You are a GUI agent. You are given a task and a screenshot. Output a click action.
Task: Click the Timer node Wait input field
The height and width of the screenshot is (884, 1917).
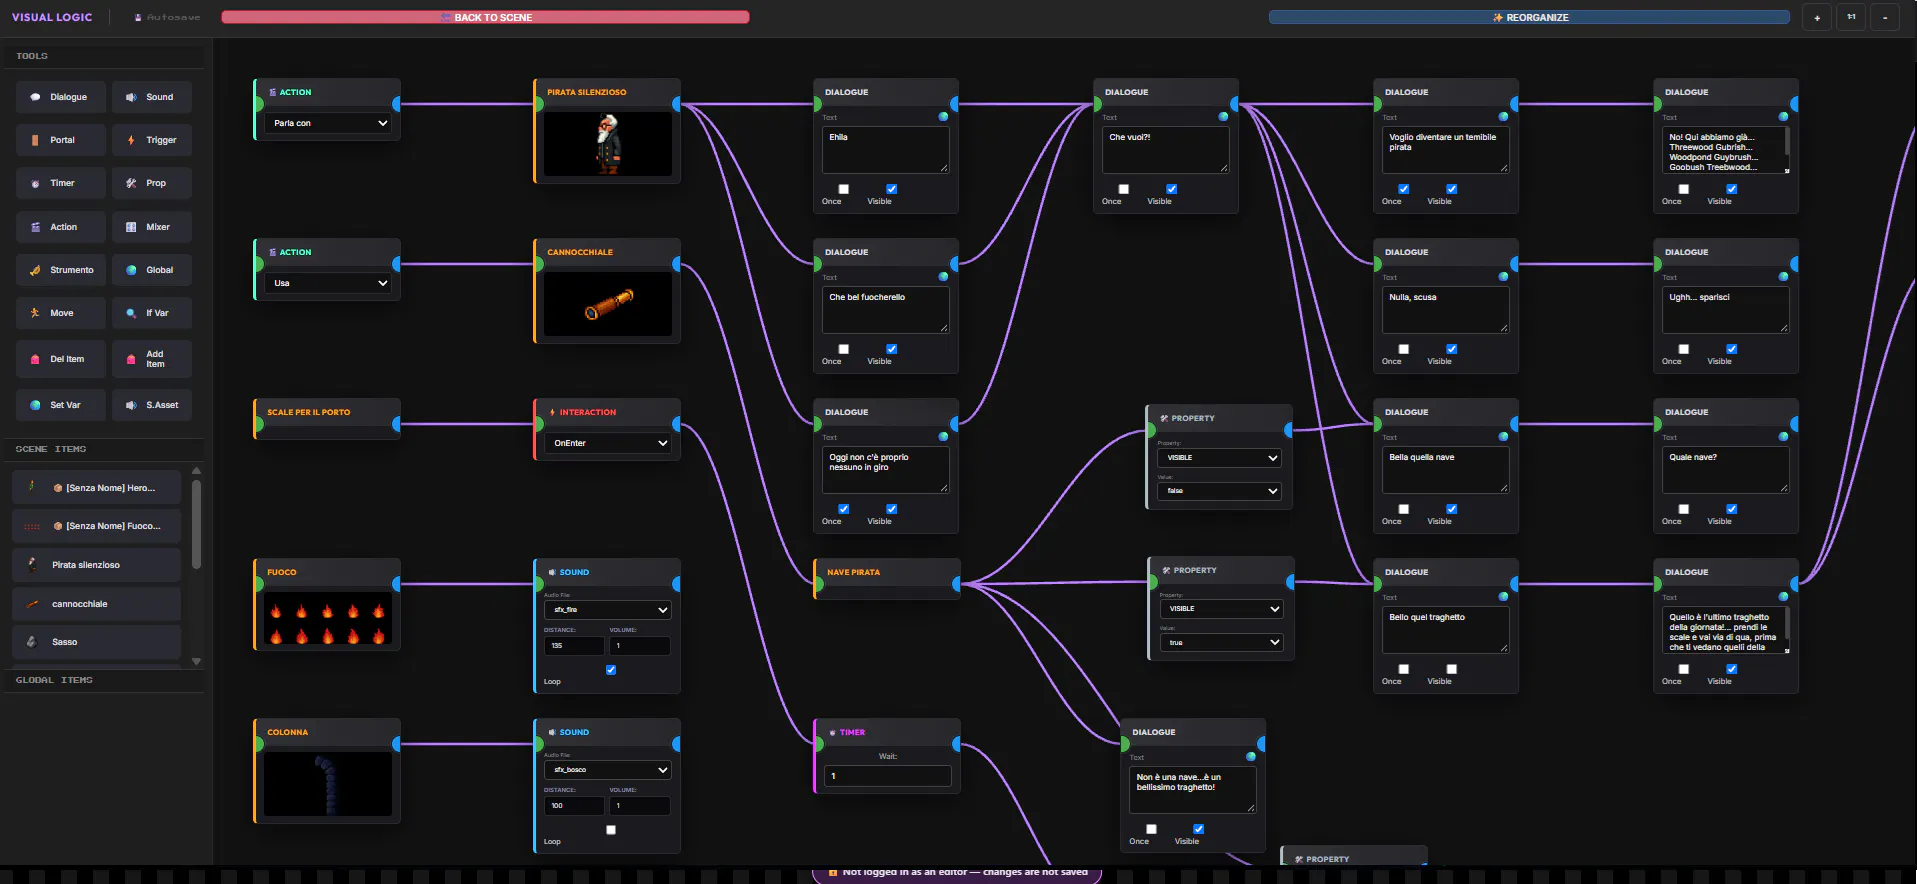pos(888,776)
